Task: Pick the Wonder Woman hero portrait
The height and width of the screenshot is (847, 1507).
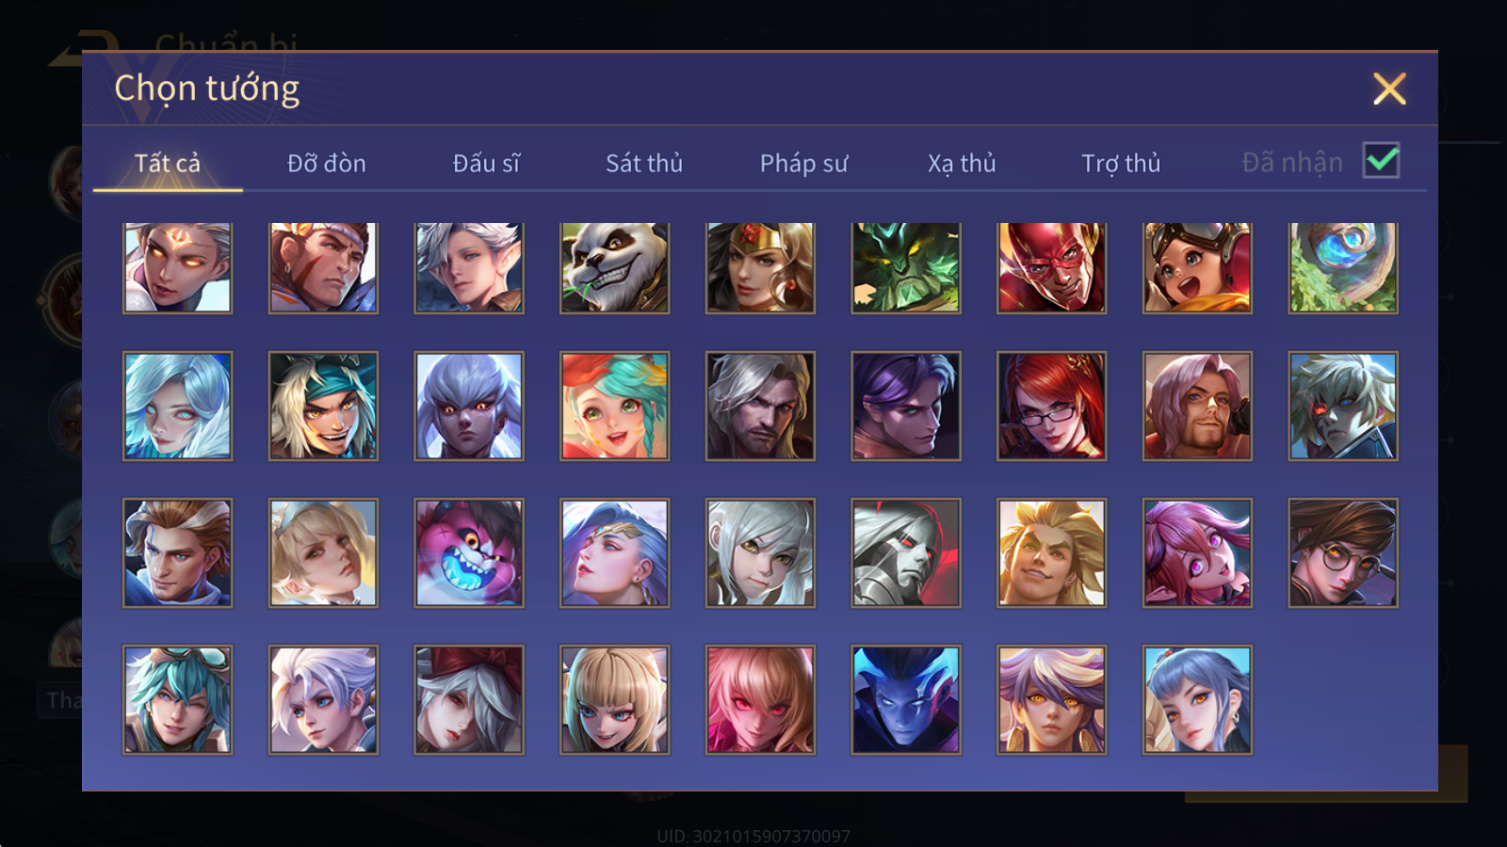Action: click(x=760, y=267)
